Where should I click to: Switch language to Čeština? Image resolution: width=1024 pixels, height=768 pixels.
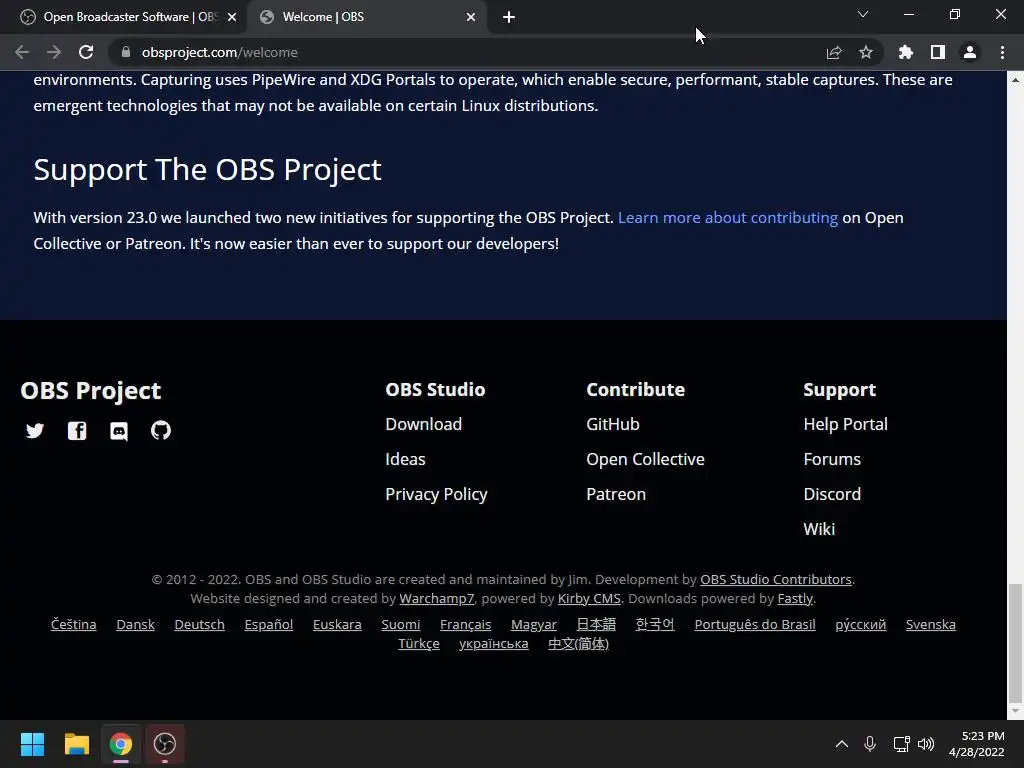pos(74,624)
